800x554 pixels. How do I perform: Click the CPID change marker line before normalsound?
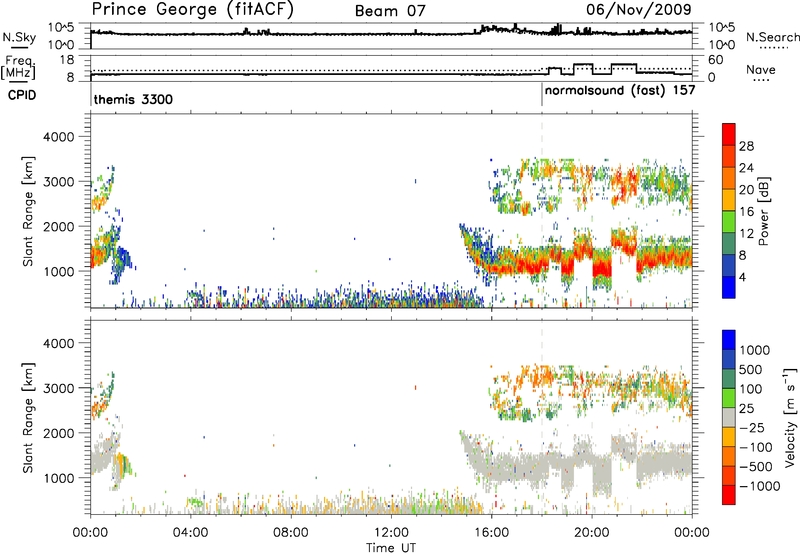542,94
